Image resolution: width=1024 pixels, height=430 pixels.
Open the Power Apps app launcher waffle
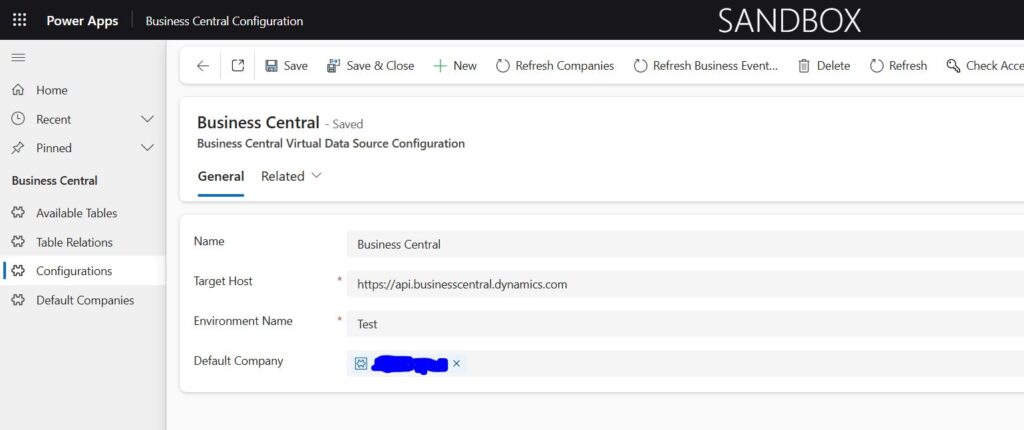[19, 20]
